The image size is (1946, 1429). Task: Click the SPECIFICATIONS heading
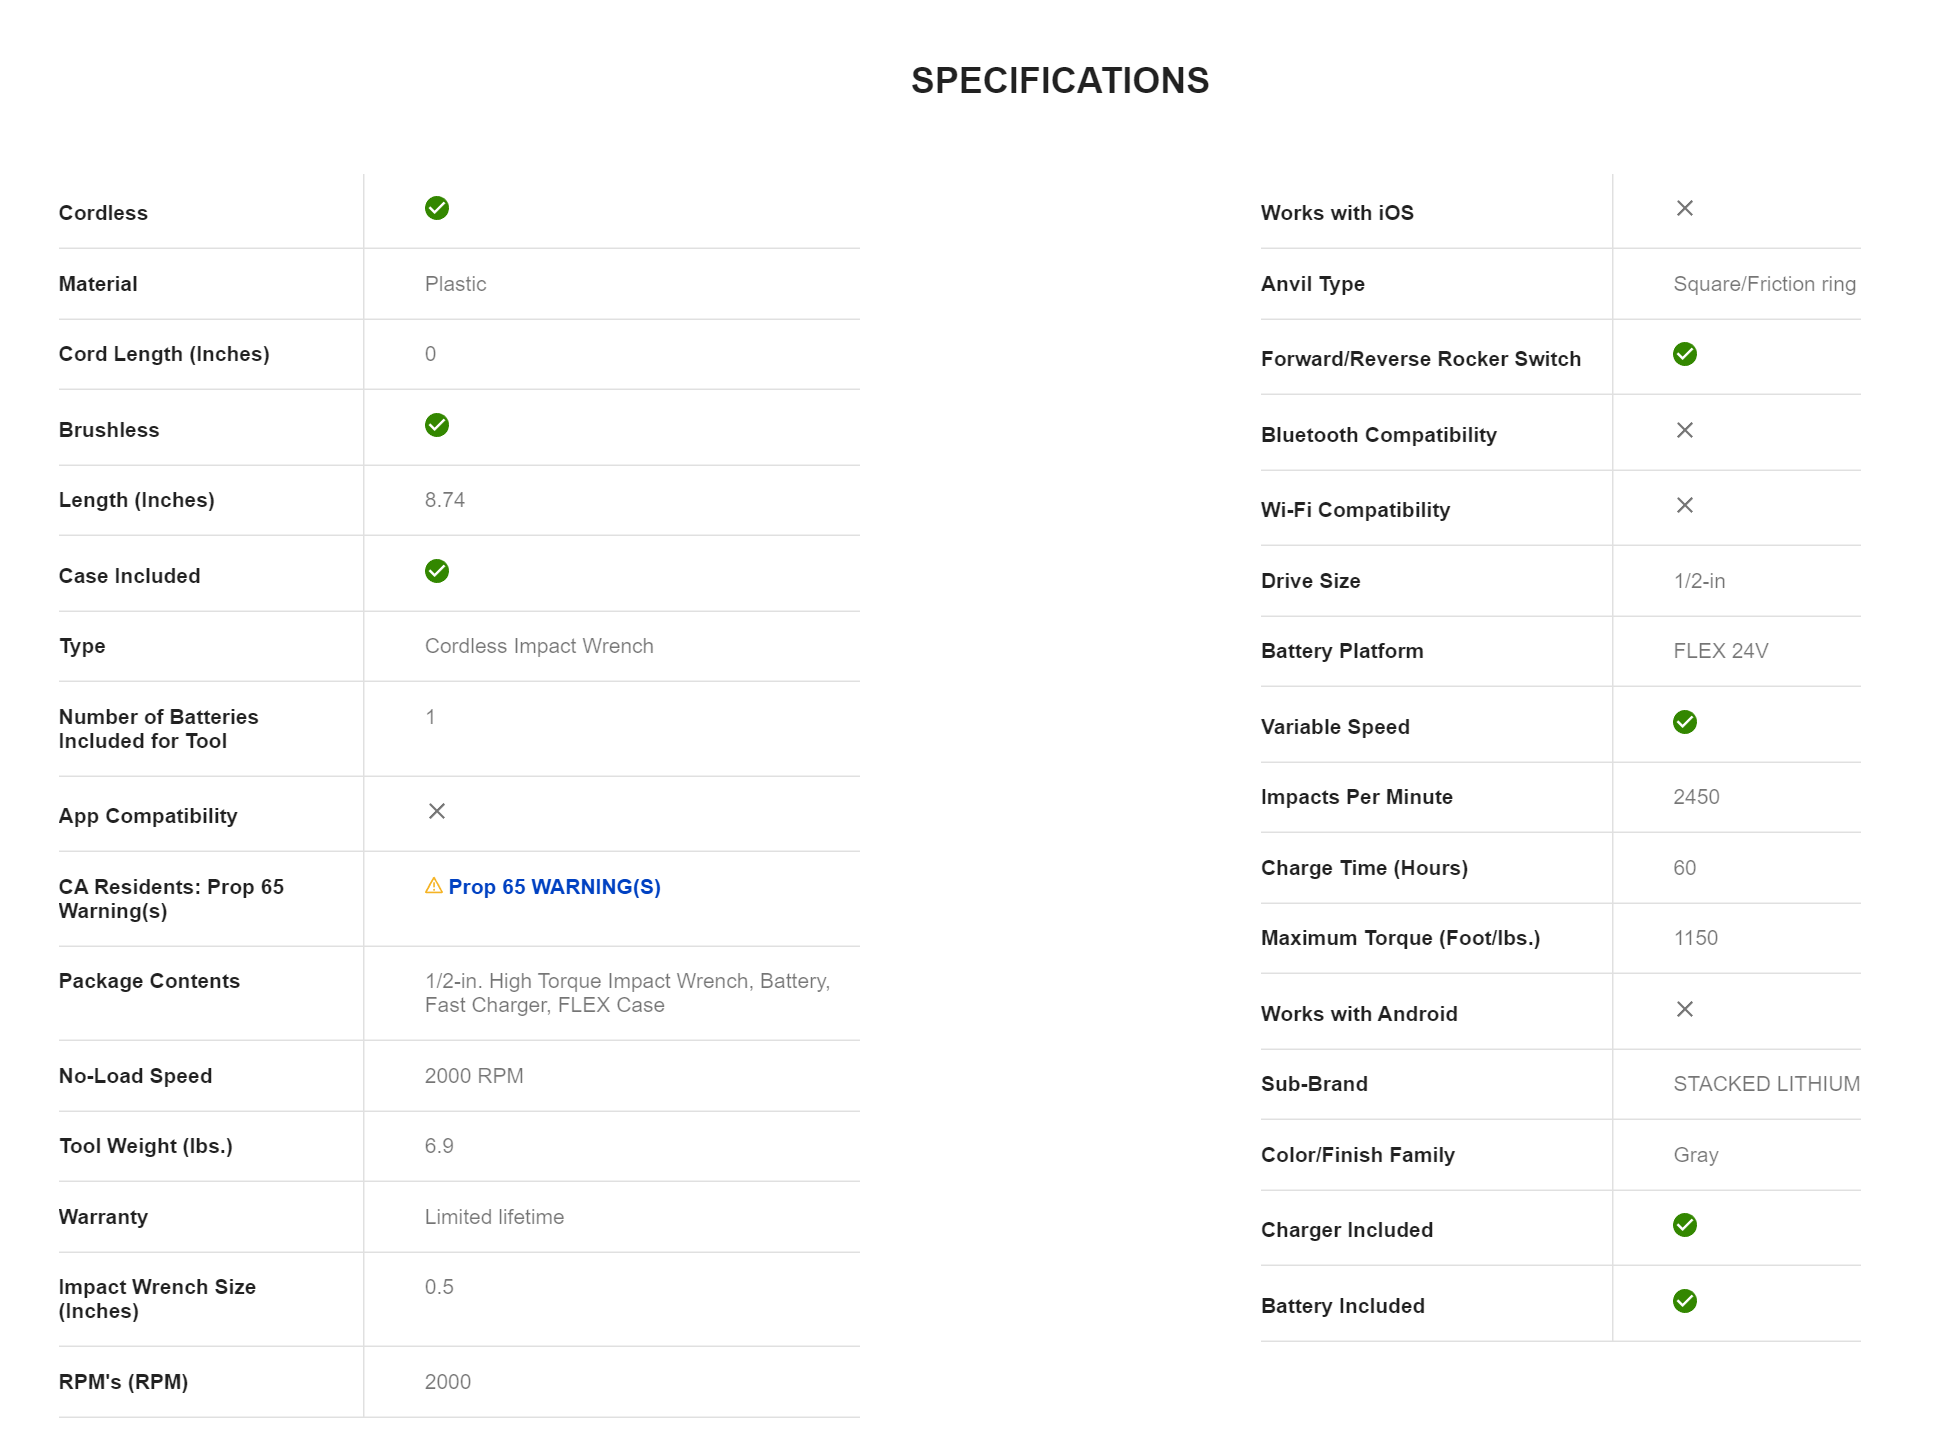(1060, 81)
